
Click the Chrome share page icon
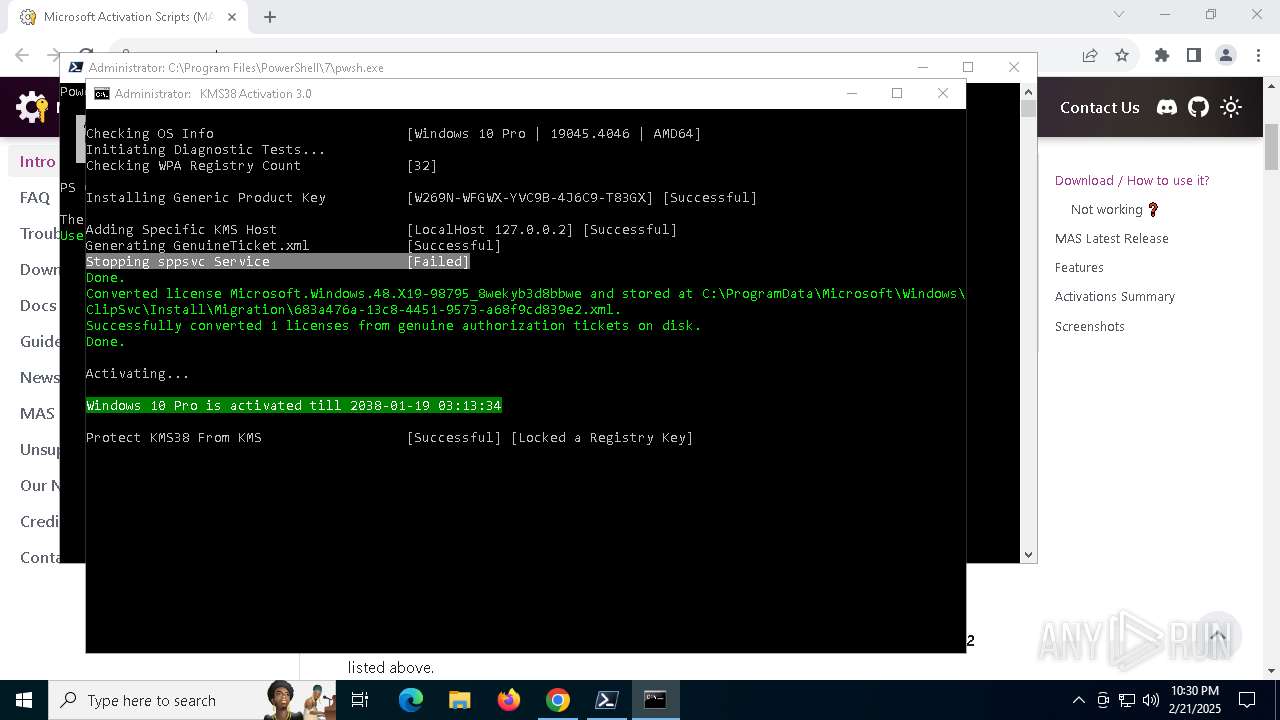tap(1090, 55)
